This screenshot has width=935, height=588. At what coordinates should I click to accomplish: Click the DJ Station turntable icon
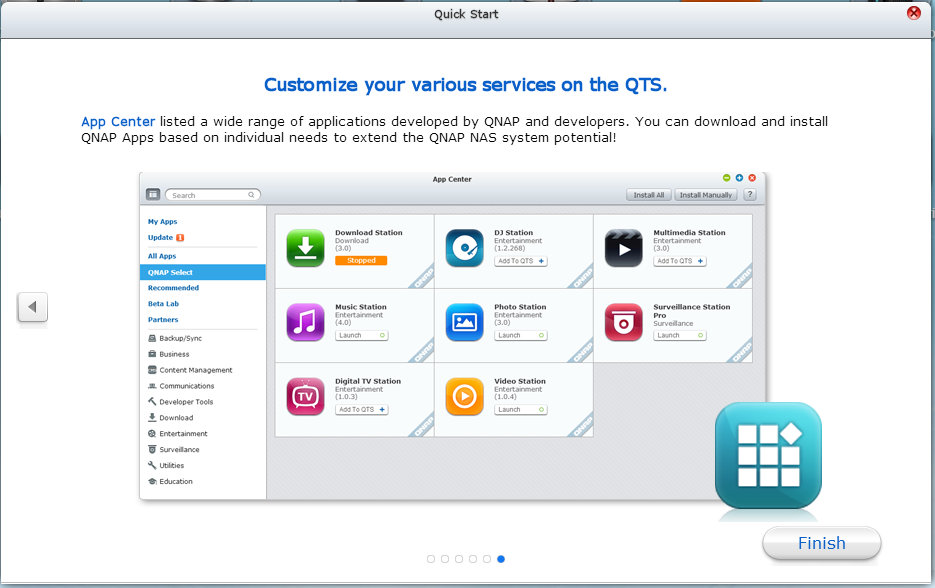coord(465,247)
